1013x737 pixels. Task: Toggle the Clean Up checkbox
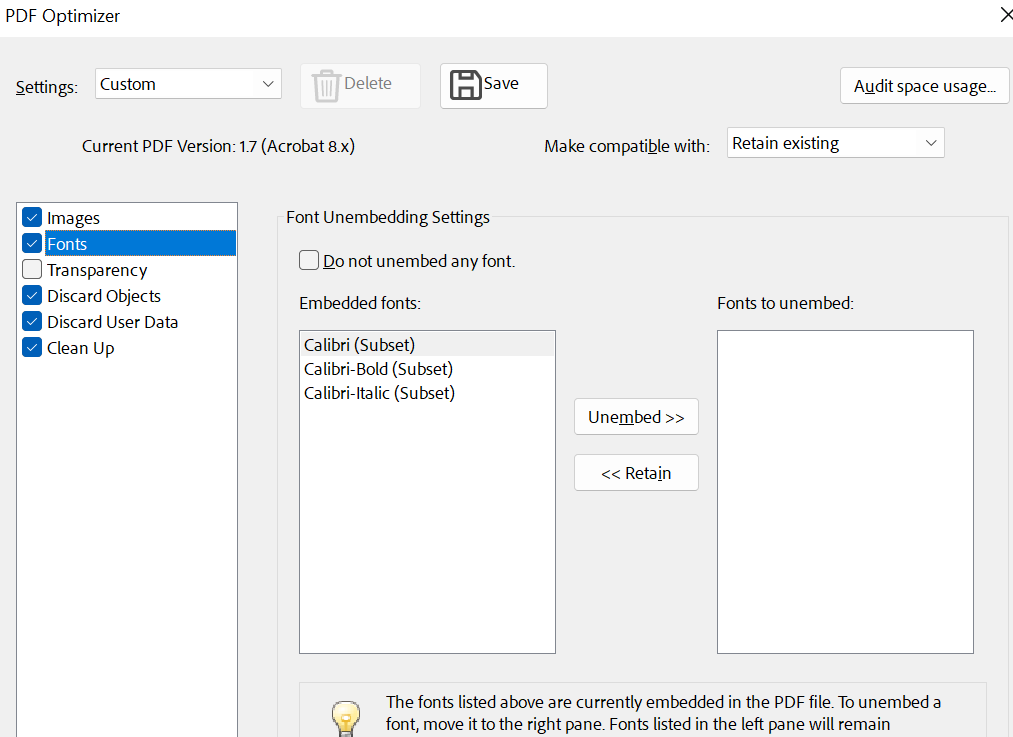coord(32,348)
